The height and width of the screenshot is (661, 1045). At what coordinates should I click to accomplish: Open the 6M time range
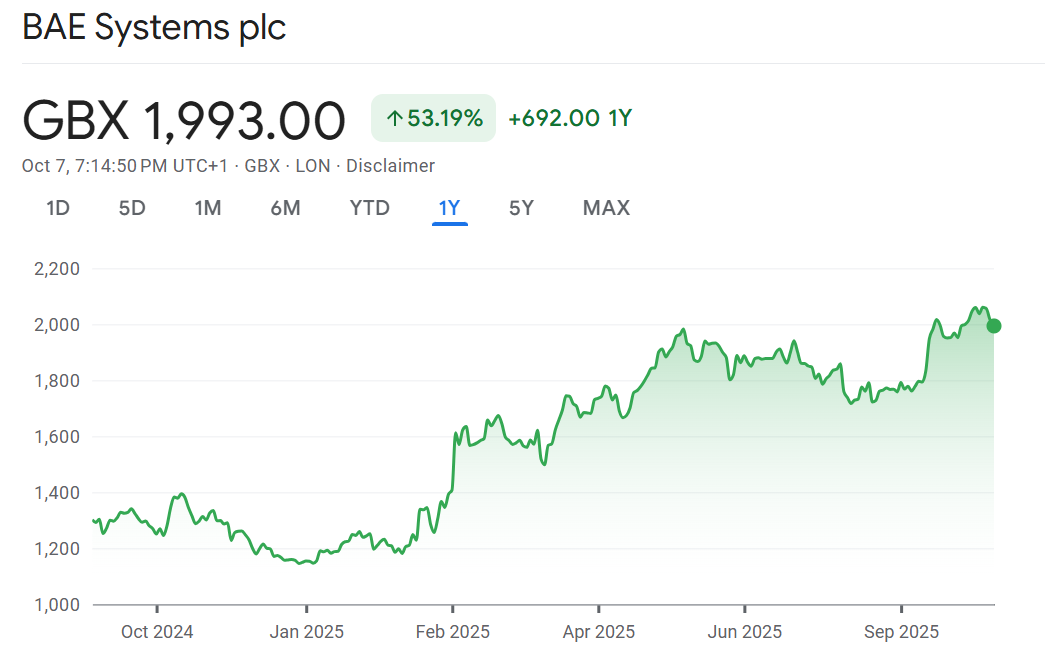tap(285, 208)
